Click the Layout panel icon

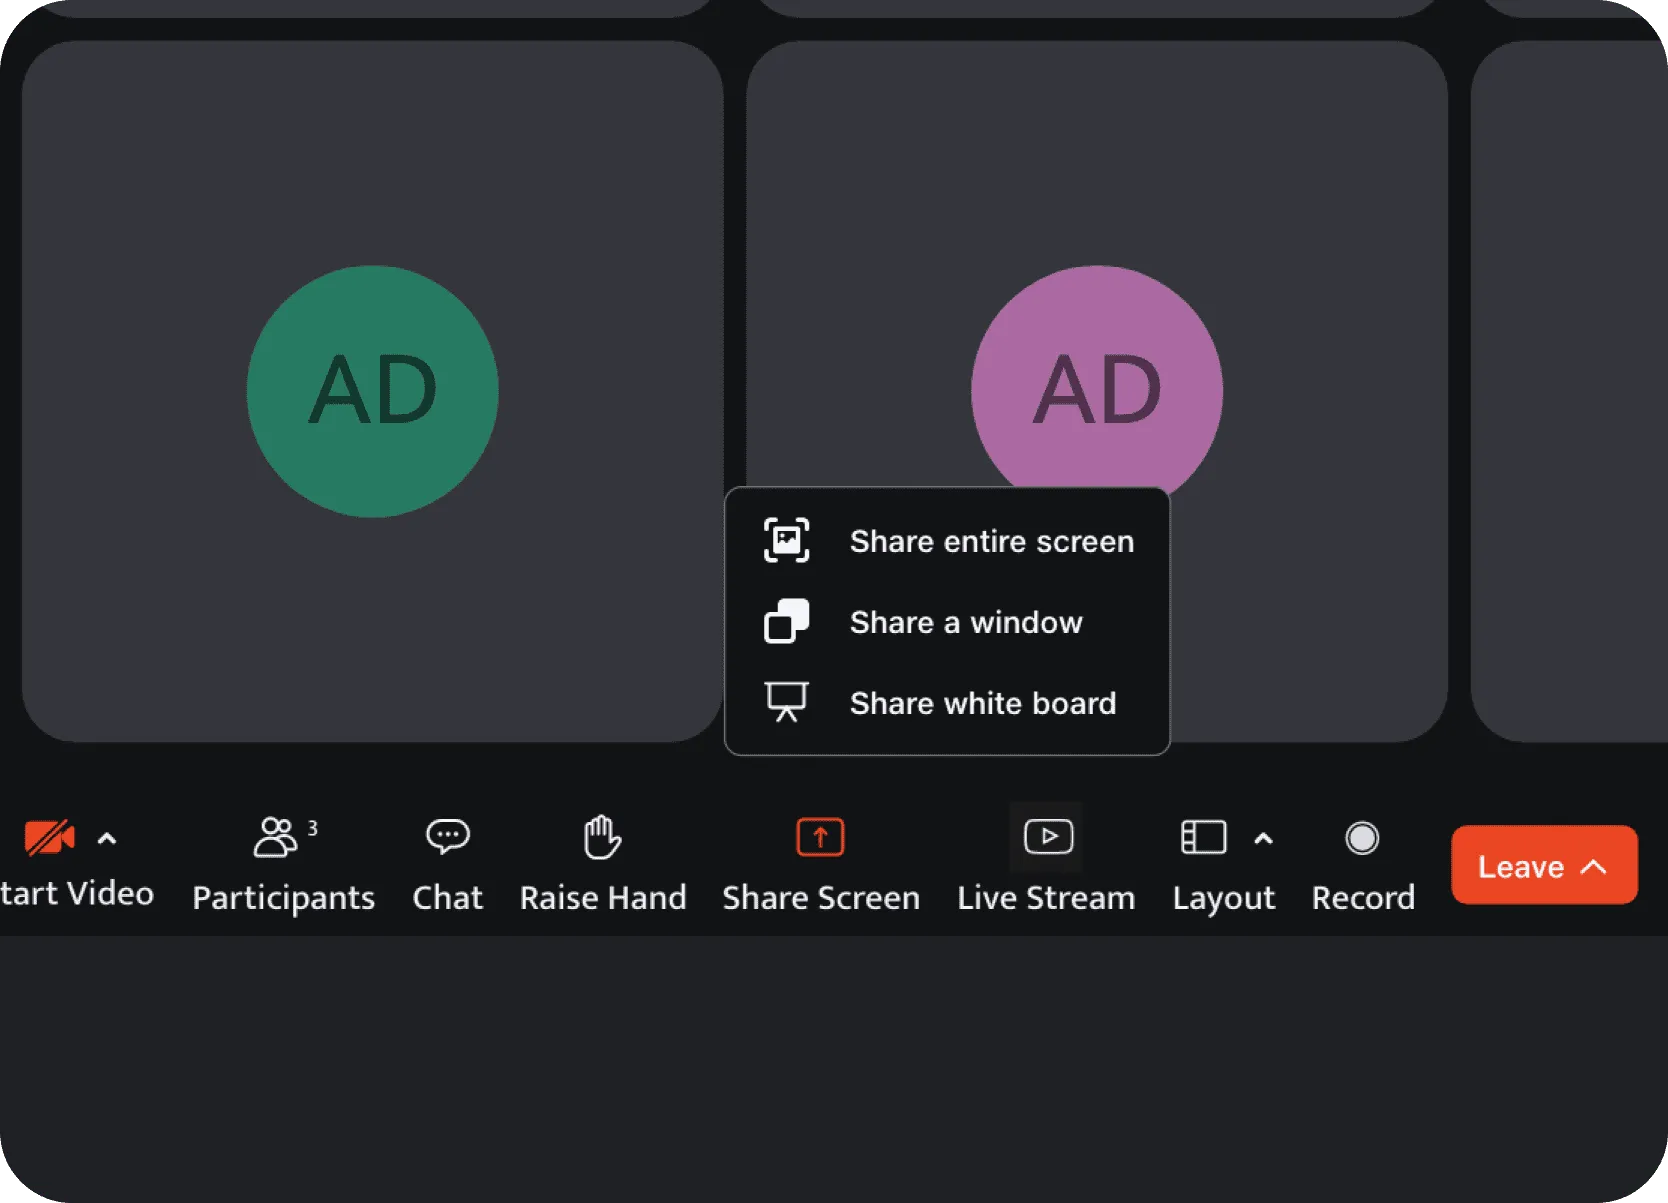click(x=1203, y=837)
